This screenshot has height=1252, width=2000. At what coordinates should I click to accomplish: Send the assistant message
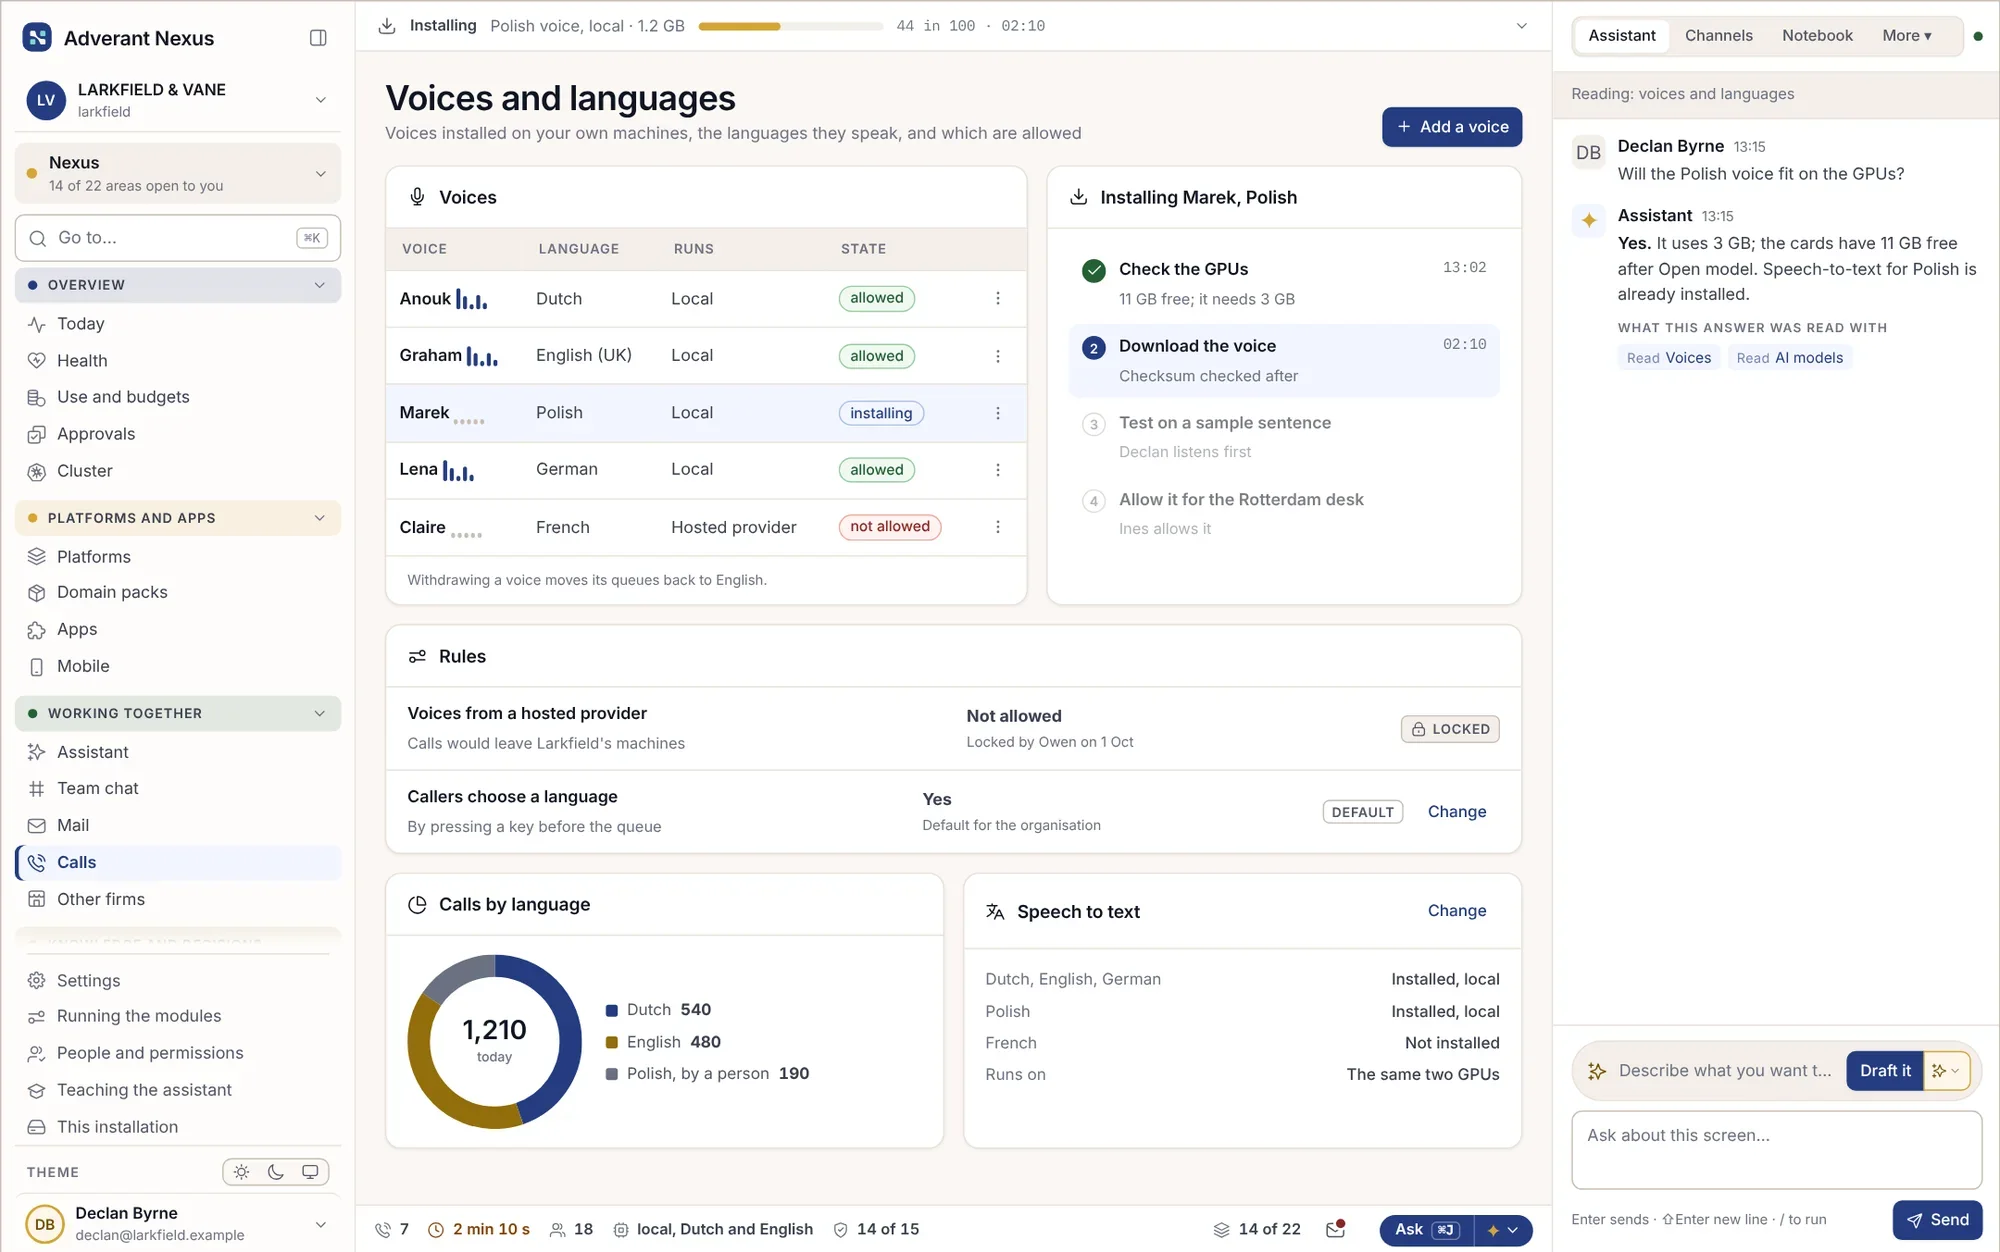tap(1937, 1220)
